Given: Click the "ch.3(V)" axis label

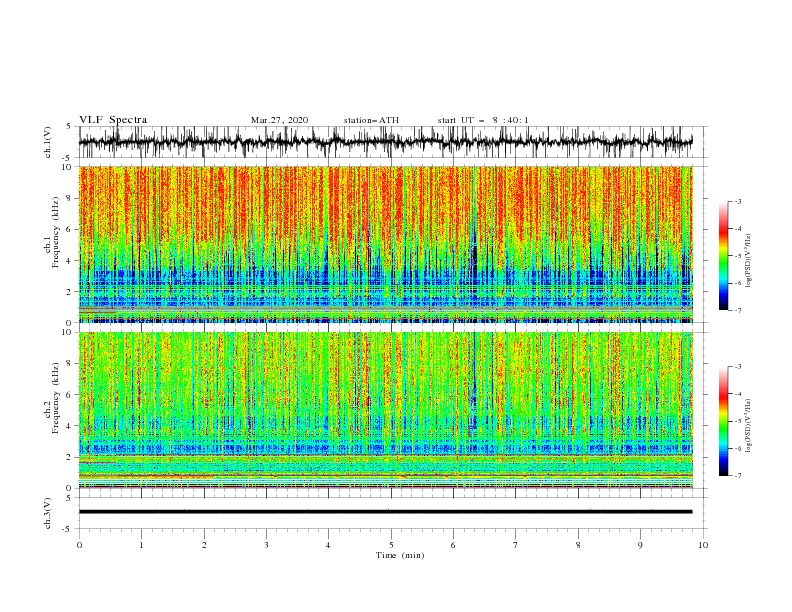Looking at the screenshot, I should click(x=48, y=514).
